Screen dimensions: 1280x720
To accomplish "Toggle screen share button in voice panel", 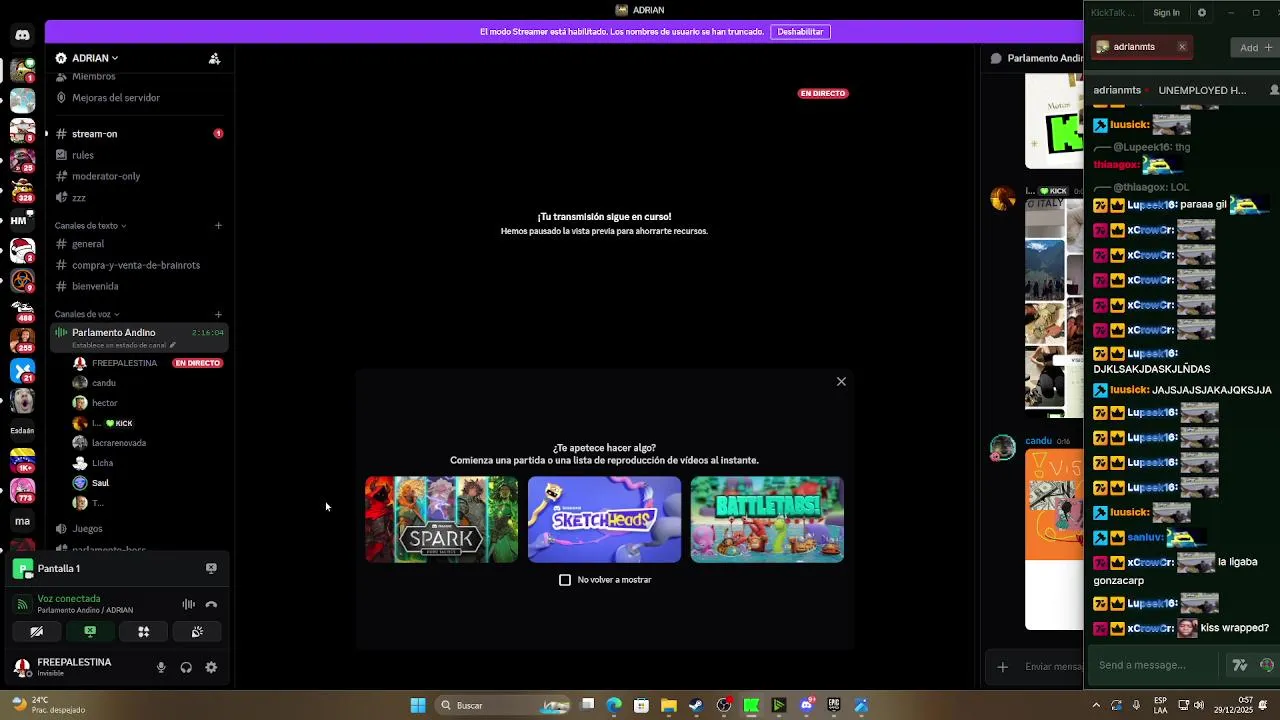I will coord(90,632).
